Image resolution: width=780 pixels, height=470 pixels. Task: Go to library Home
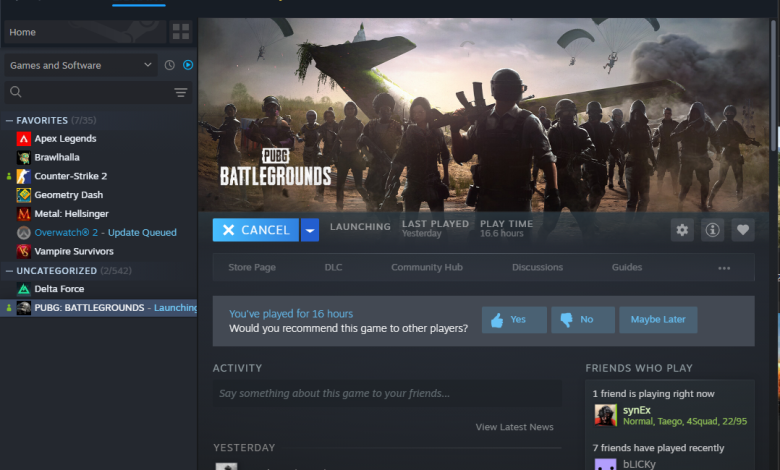pos(85,32)
